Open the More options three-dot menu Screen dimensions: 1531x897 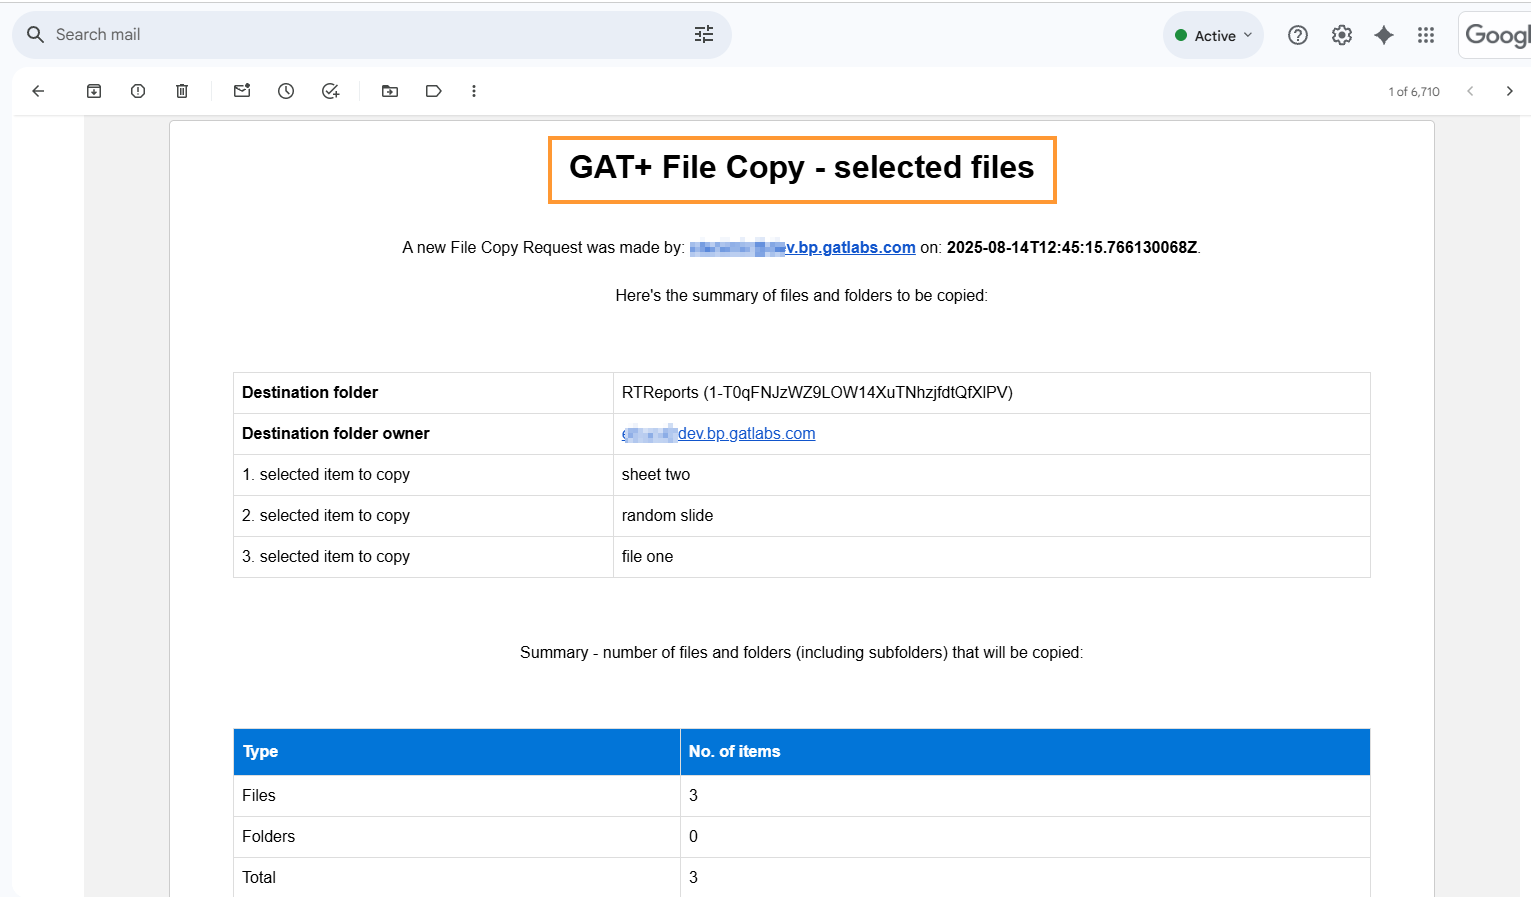pyautogui.click(x=474, y=91)
